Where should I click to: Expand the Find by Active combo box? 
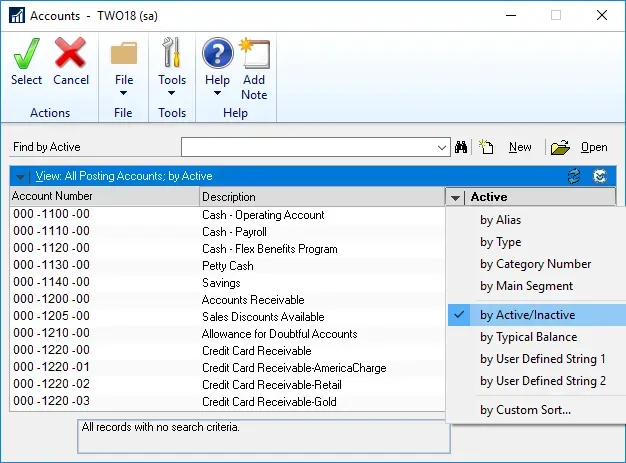[x=443, y=148]
